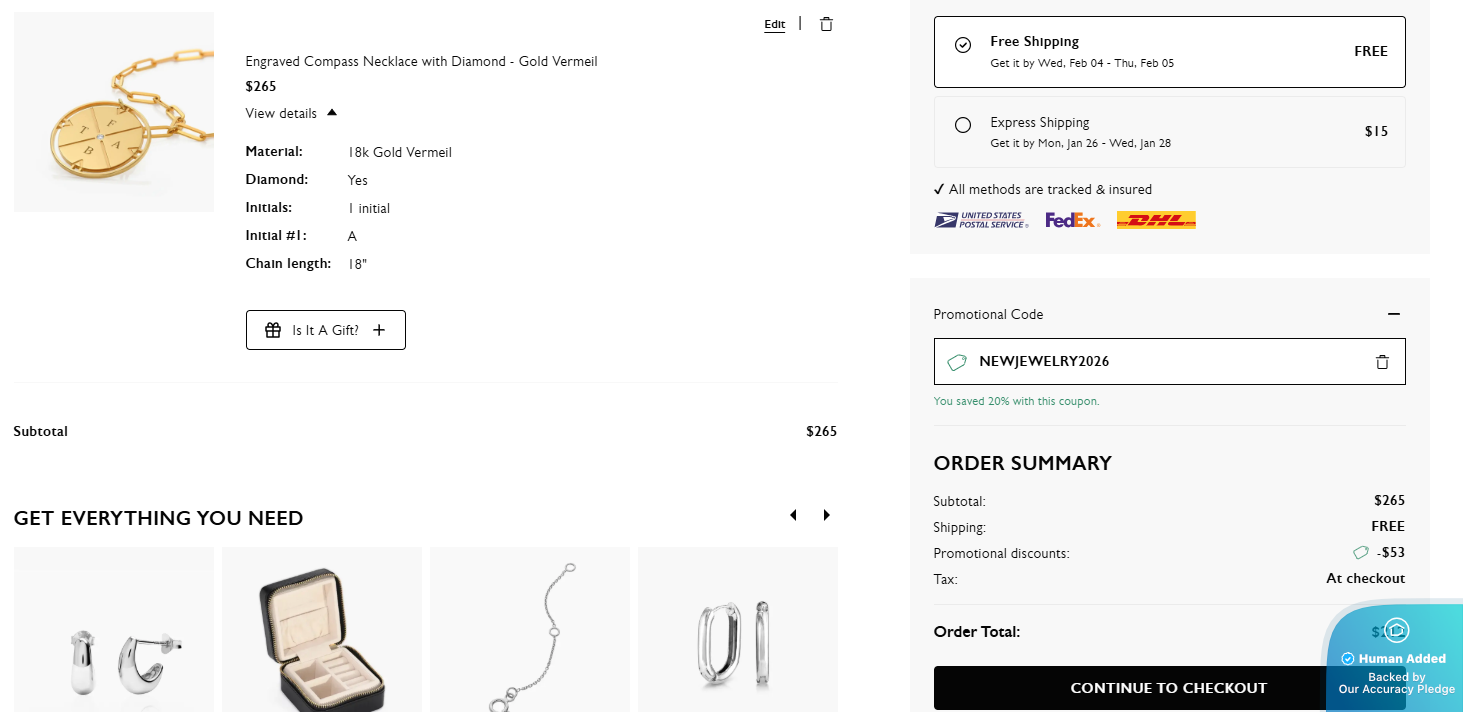
Task: Click the DHL carrier logo
Action: point(1156,220)
